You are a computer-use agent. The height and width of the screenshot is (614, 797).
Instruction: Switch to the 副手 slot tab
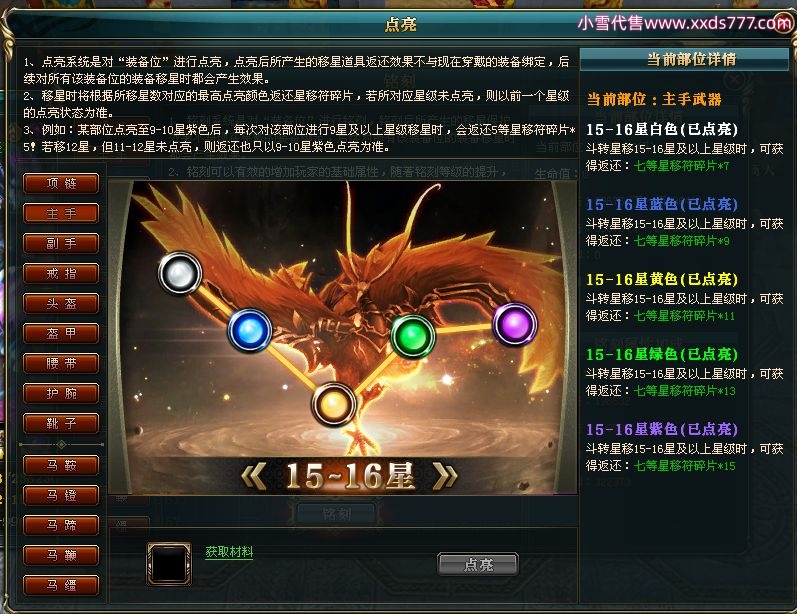61,243
